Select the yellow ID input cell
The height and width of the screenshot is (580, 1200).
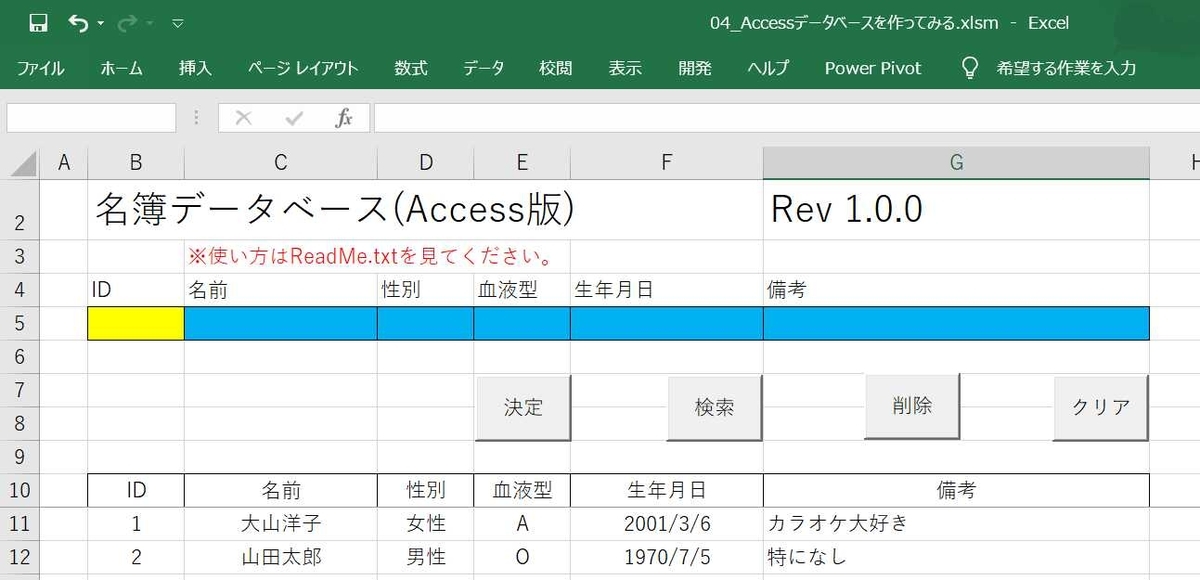[x=135, y=323]
